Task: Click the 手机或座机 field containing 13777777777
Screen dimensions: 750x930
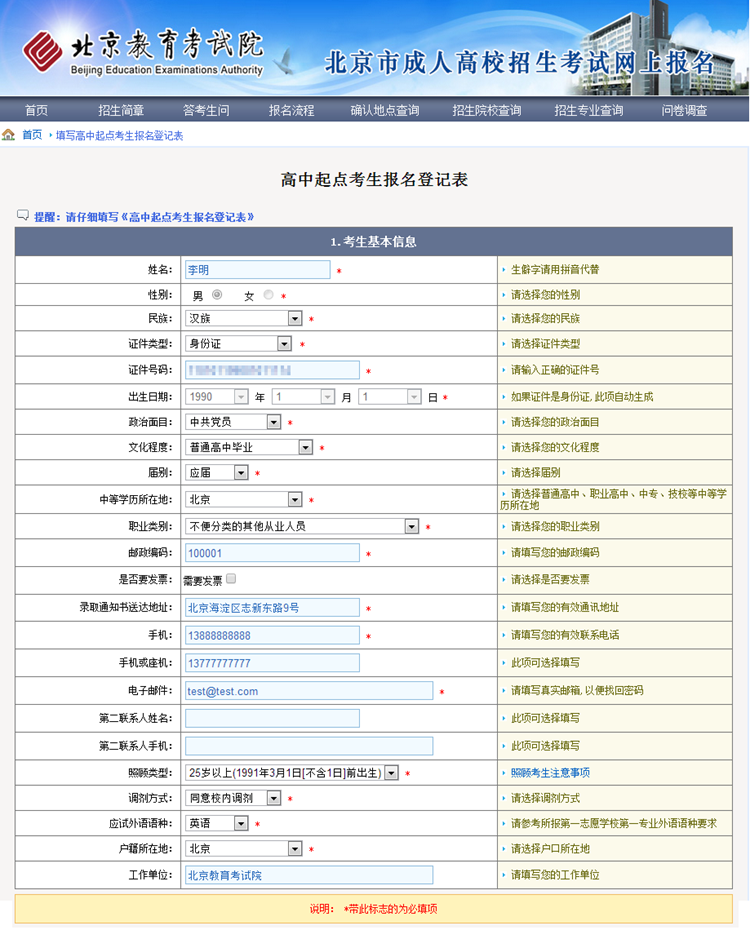Action: (272, 663)
